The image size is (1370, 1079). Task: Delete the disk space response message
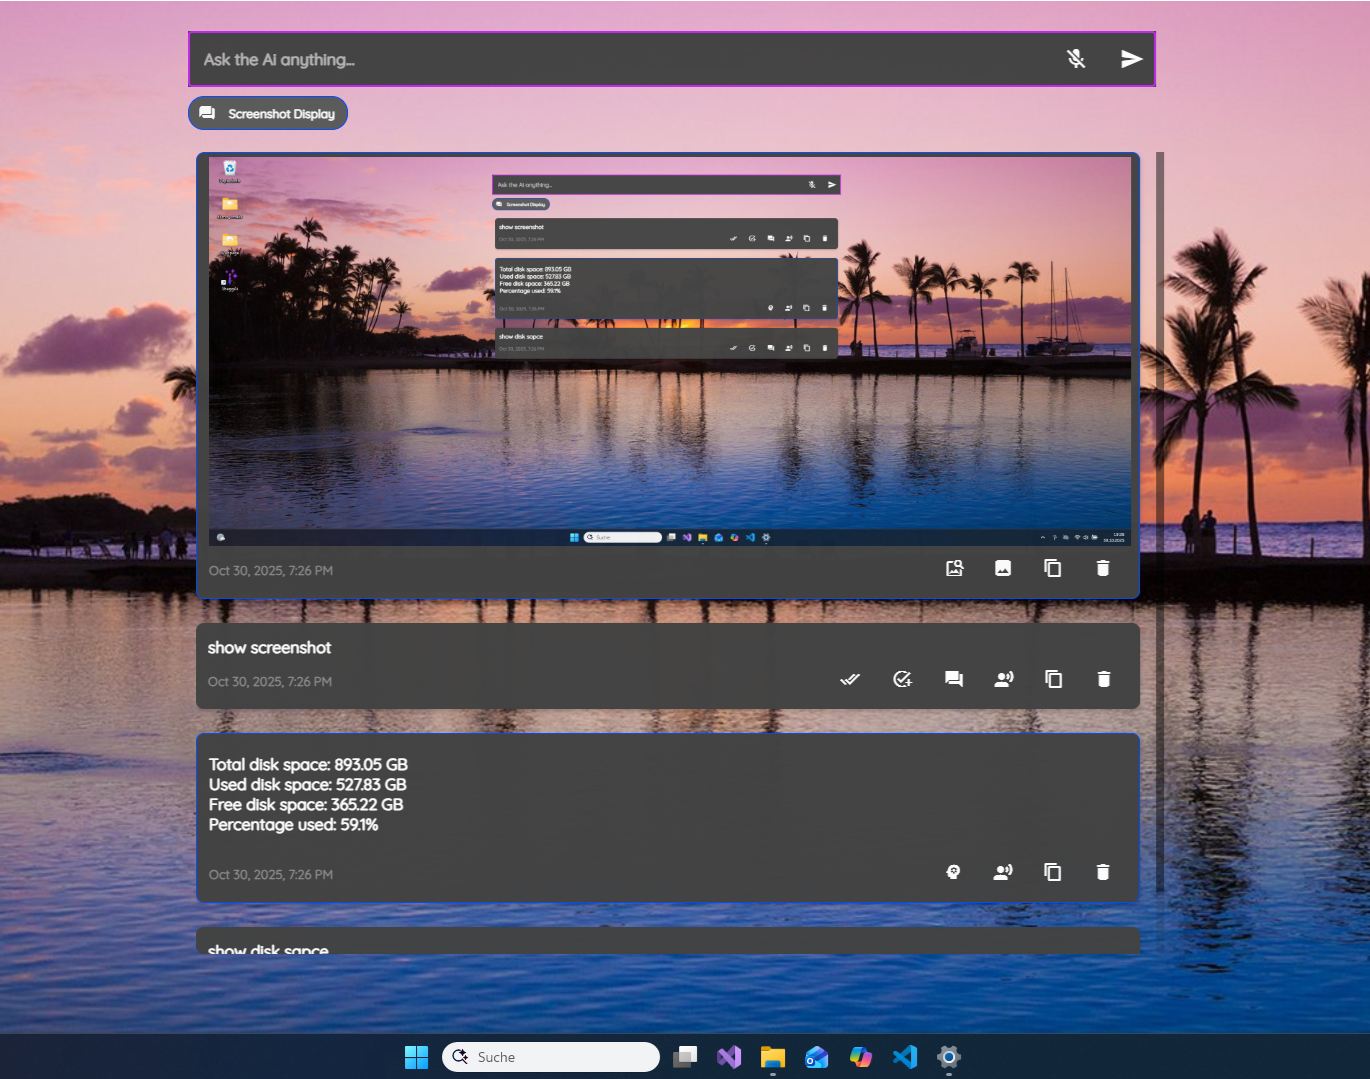point(1103,871)
